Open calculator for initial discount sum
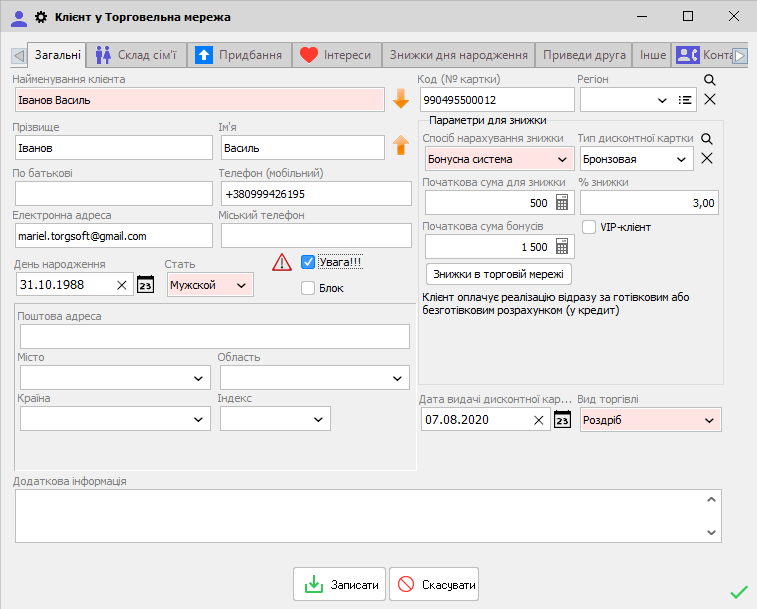Image resolution: width=757 pixels, height=609 pixels. pos(562,203)
